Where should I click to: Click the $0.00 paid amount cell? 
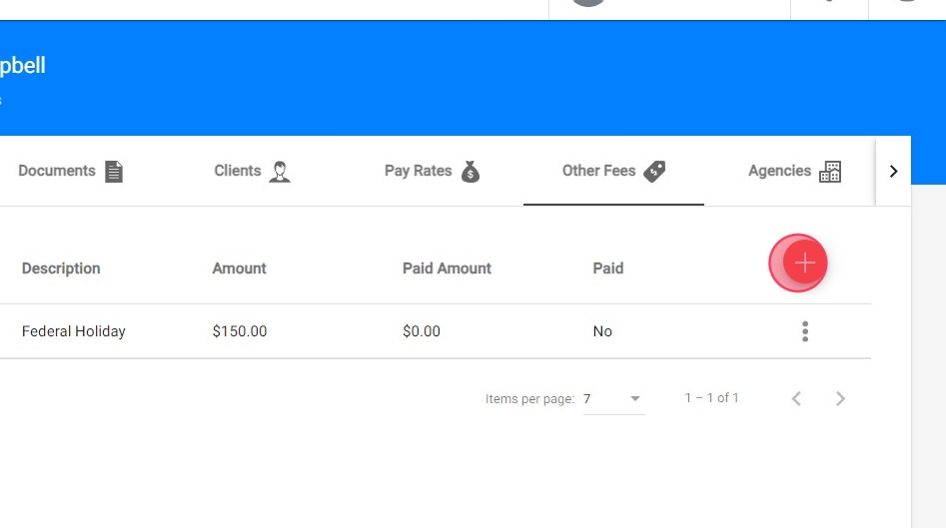pyautogui.click(x=421, y=331)
